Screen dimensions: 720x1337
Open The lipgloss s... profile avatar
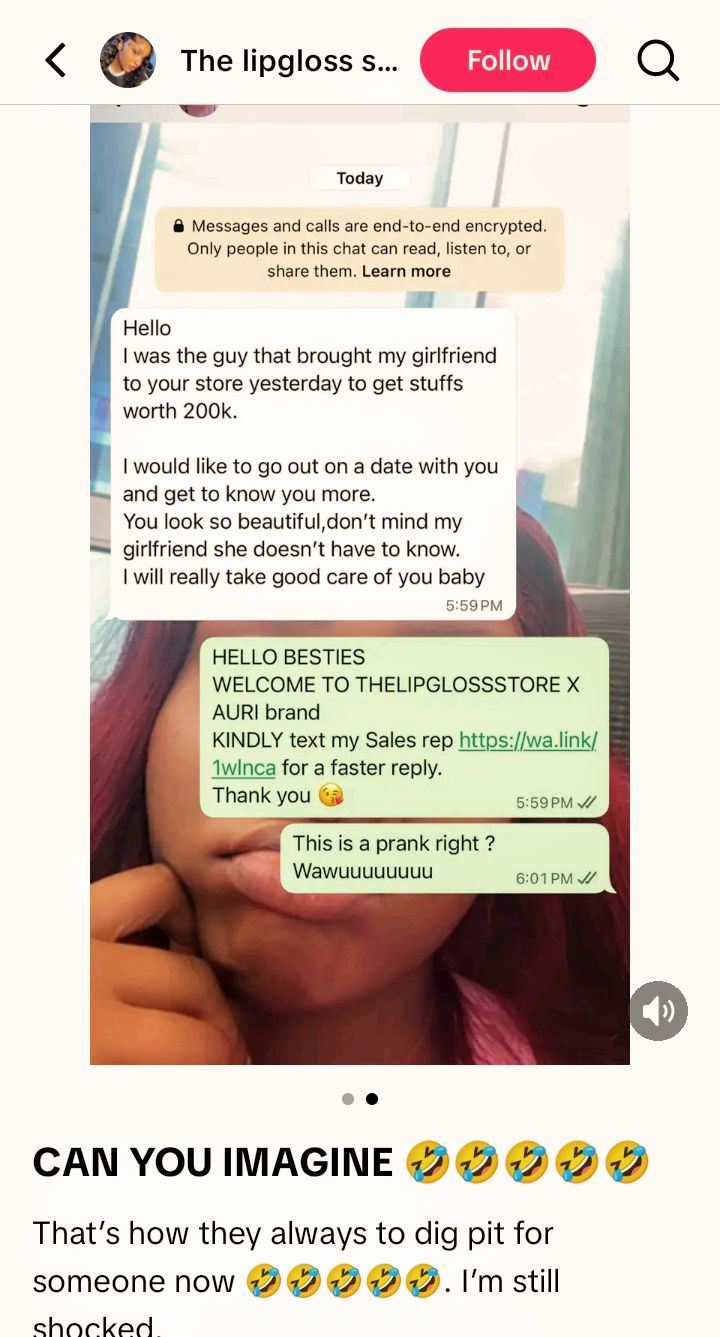[x=128, y=61]
